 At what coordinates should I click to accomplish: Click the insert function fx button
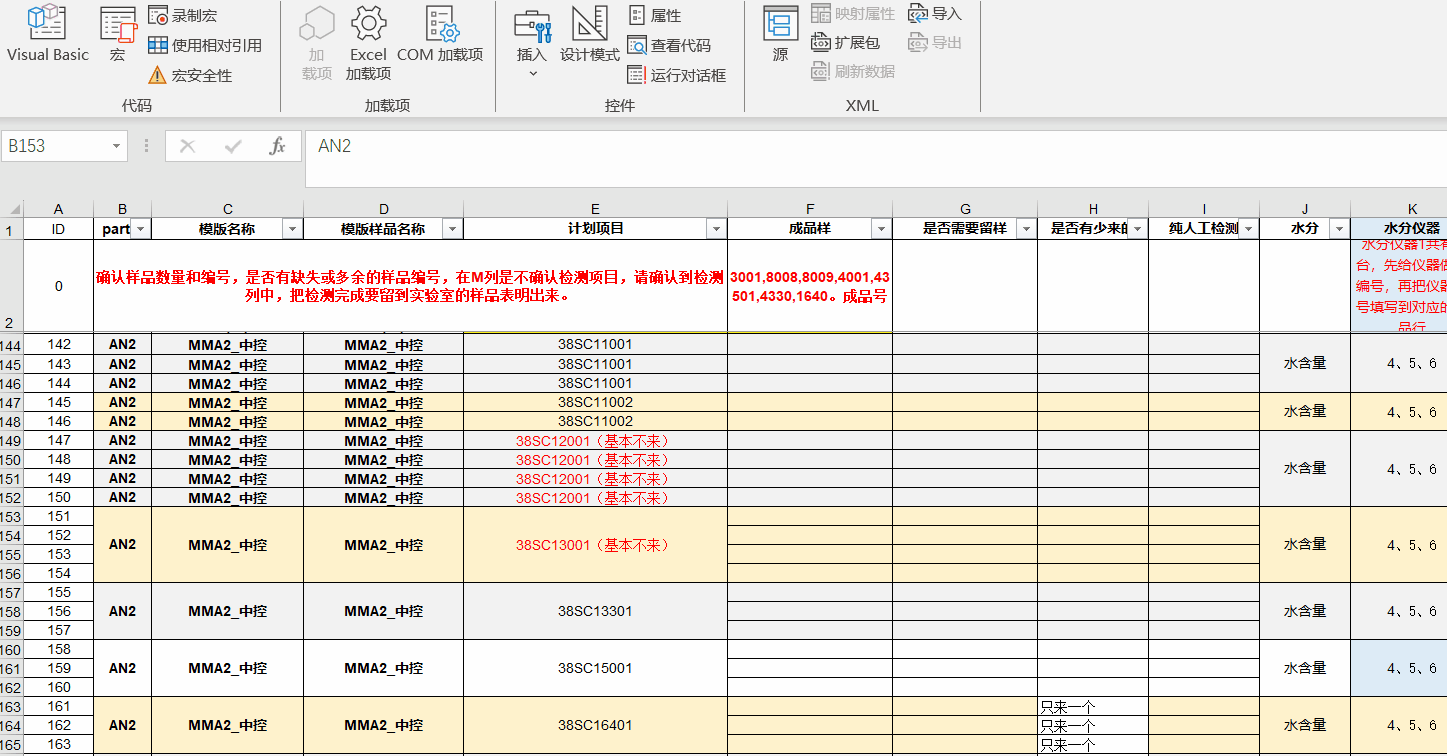click(x=278, y=146)
